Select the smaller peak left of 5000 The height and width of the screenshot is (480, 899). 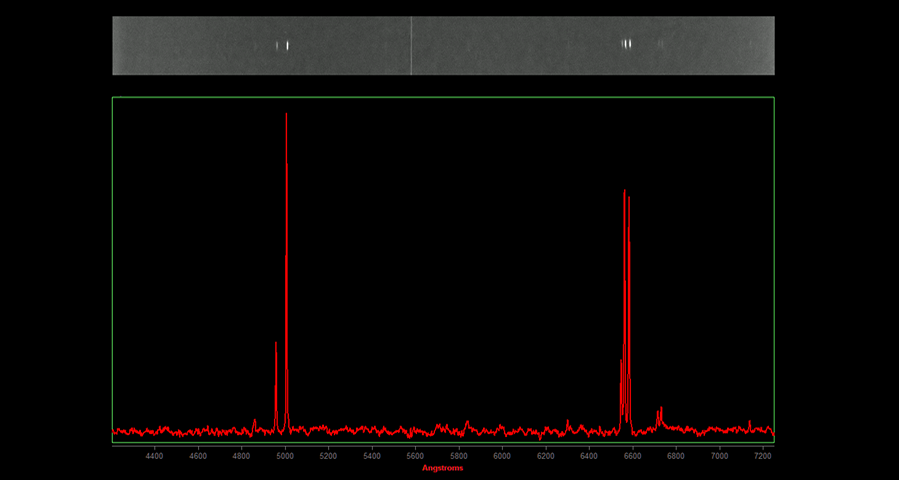tap(276, 343)
